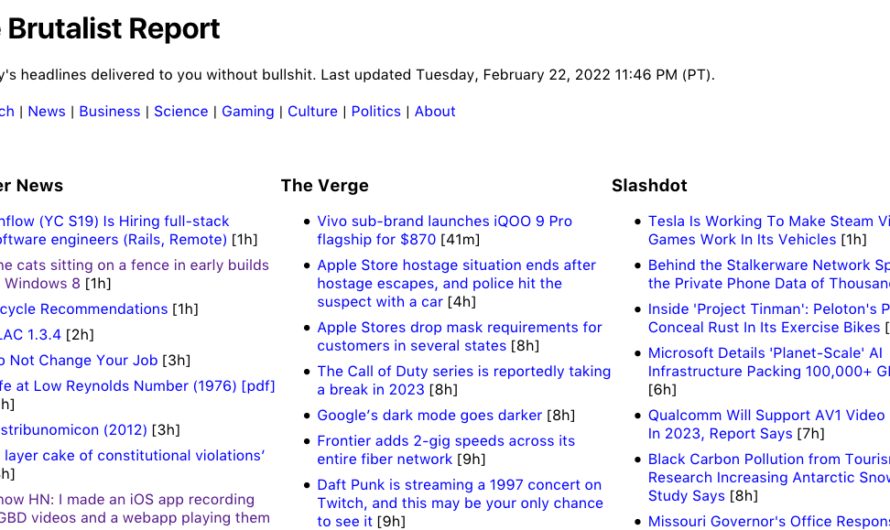Open Inside 'Project Tinman' Peloton article
Screen dimensions: 890x530
(x=767, y=309)
